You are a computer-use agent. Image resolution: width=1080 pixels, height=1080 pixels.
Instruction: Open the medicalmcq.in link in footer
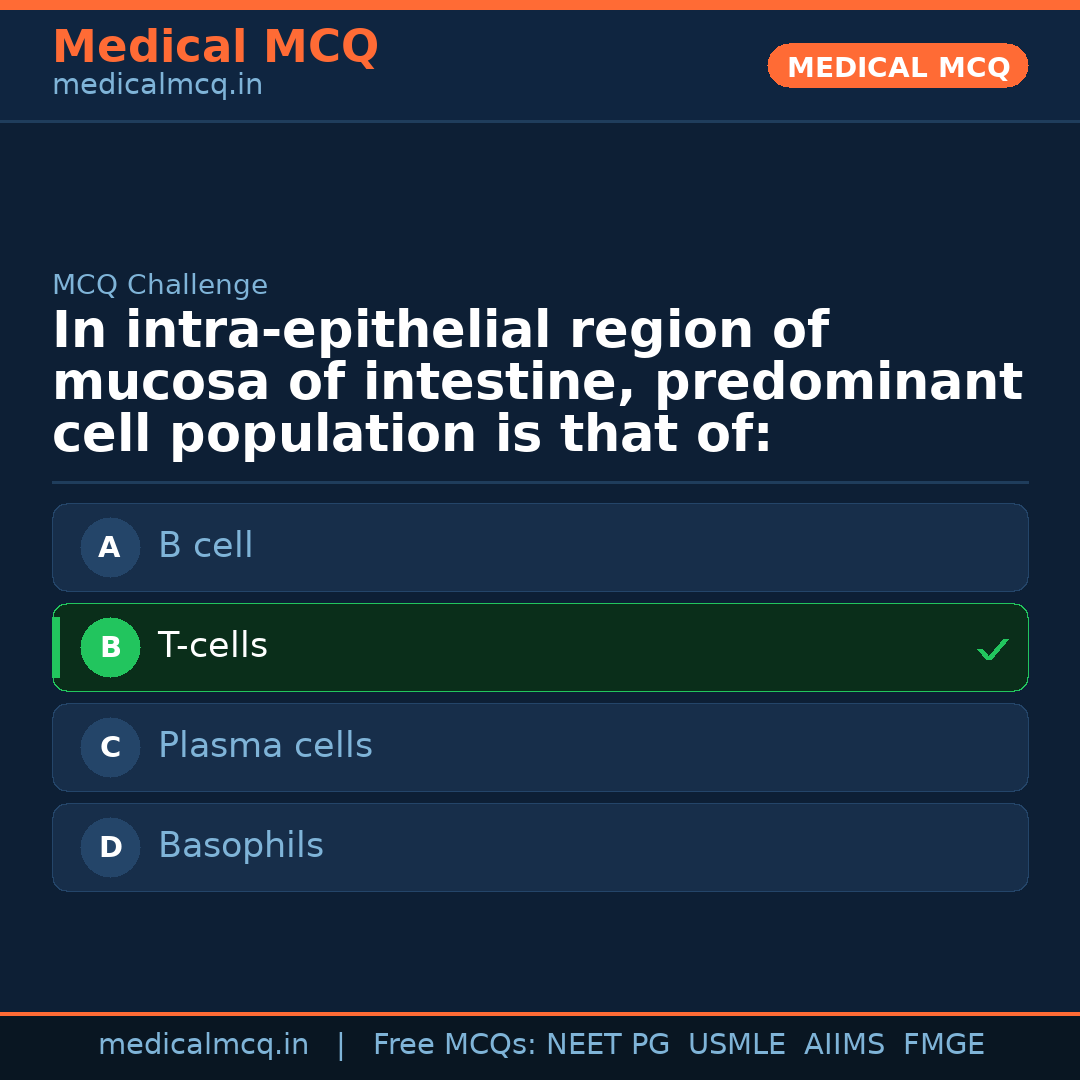(x=203, y=1045)
